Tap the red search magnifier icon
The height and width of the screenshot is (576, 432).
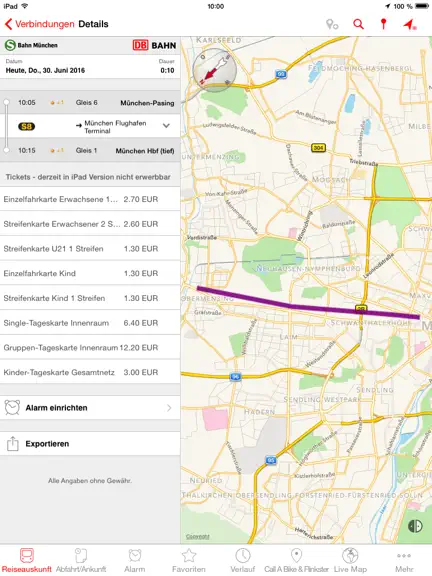coord(358,25)
